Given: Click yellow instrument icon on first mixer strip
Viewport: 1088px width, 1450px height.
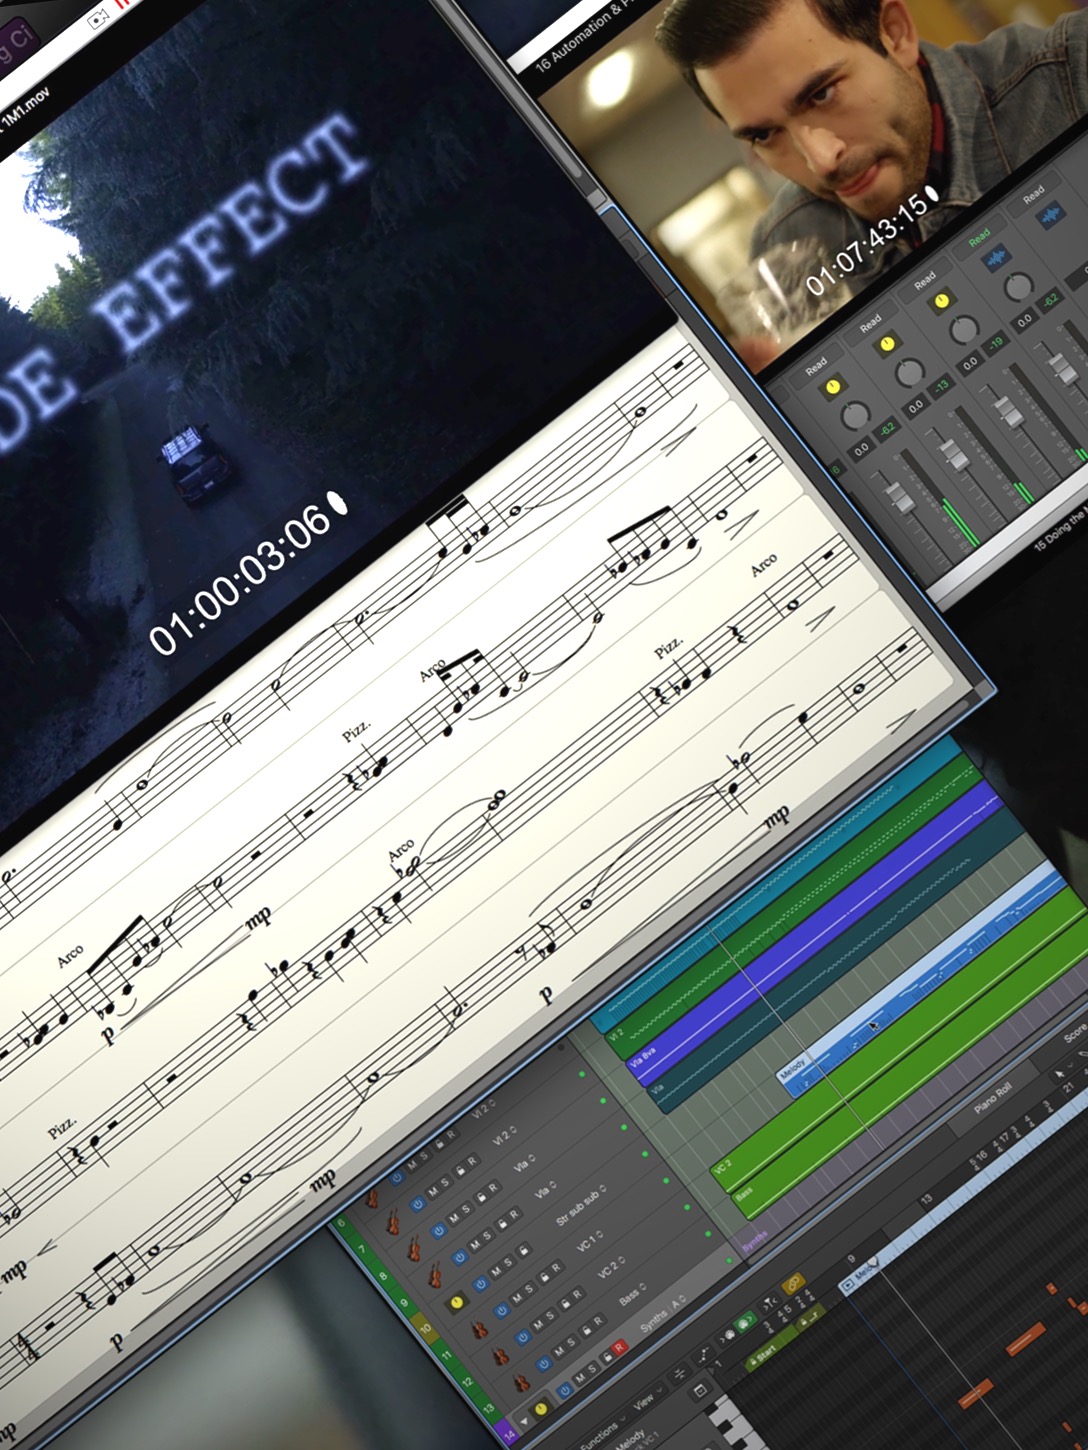Looking at the screenshot, I should coord(833,386).
